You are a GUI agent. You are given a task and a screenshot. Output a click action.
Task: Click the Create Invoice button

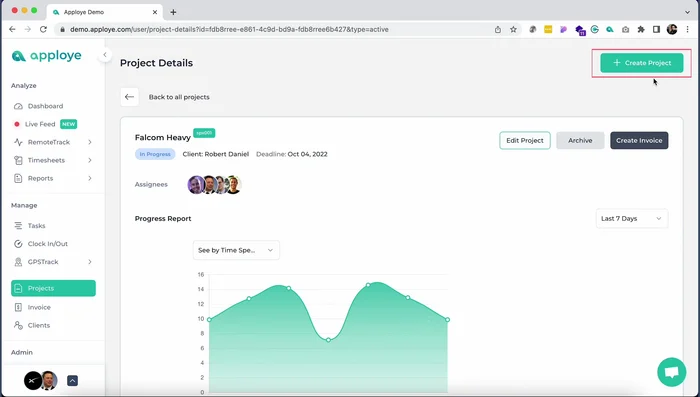point(639,140)
